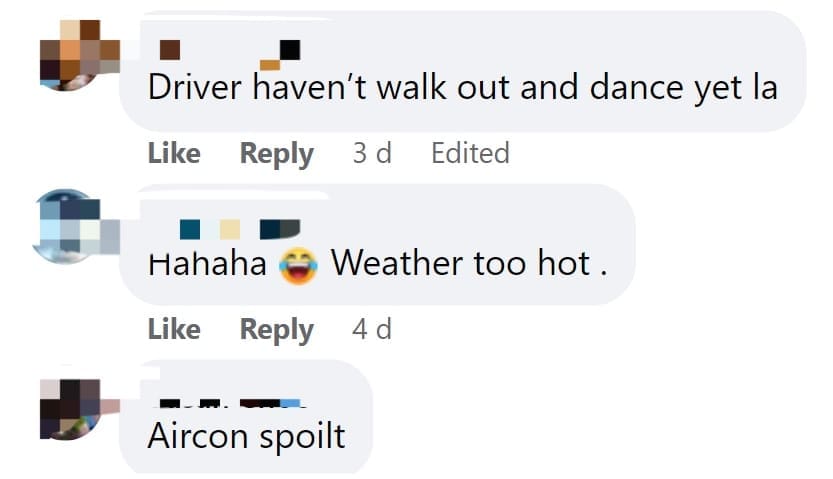
Task: Open the profile picture beside the 'Driver haven't walk out' comment
Action: 80,55
